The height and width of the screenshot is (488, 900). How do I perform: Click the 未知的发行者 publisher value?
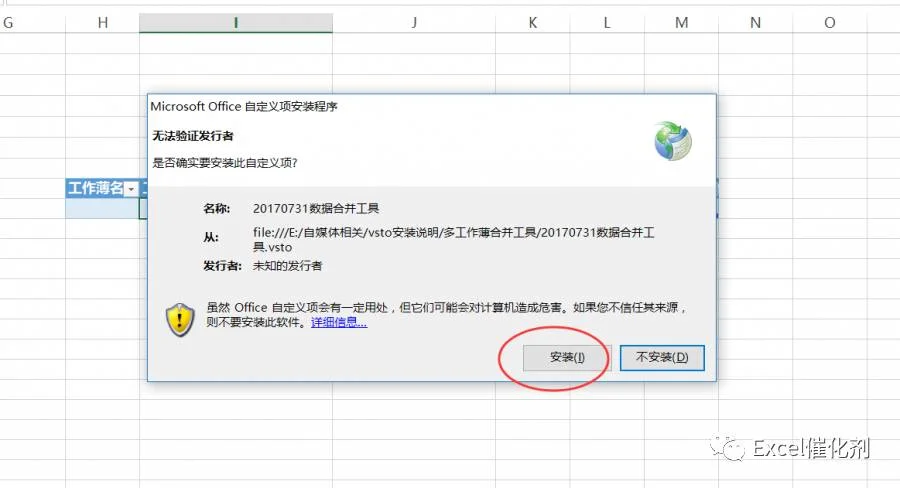pyautogui.click(x=288, y=266)
